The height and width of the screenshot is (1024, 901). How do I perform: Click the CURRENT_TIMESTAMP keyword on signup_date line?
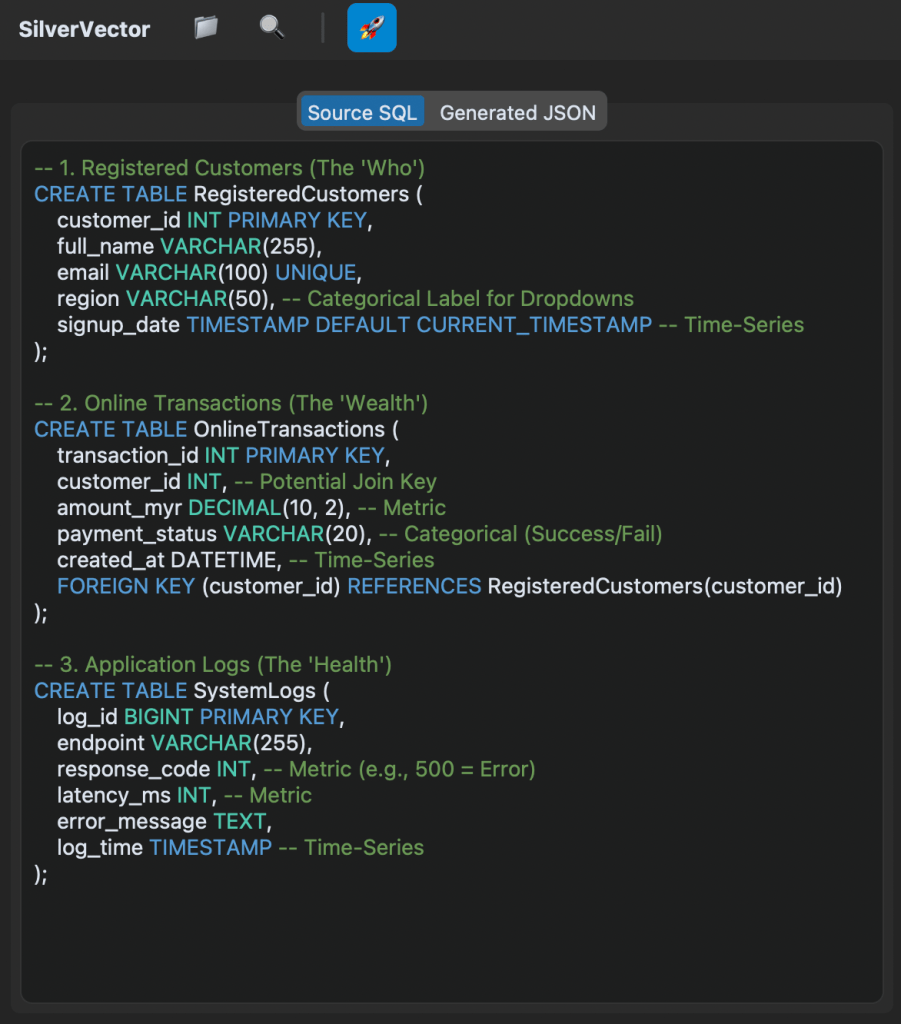click(x=534, y=324)
